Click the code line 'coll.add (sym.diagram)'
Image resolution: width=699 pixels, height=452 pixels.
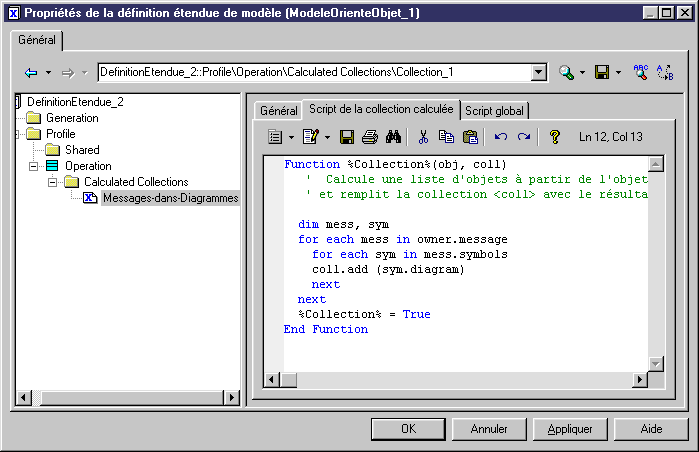388,269
